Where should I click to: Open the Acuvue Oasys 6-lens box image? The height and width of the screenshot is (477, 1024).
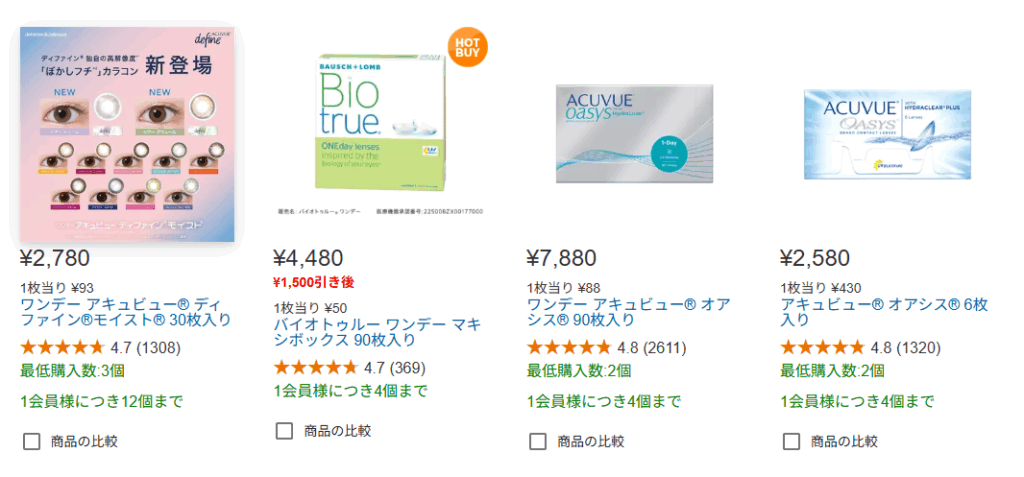[x=887, y=133]
